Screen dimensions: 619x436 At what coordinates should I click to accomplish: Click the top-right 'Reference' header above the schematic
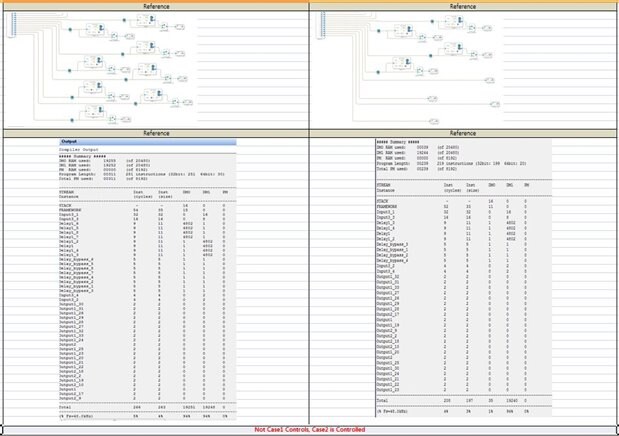click(x=463, y=7)
